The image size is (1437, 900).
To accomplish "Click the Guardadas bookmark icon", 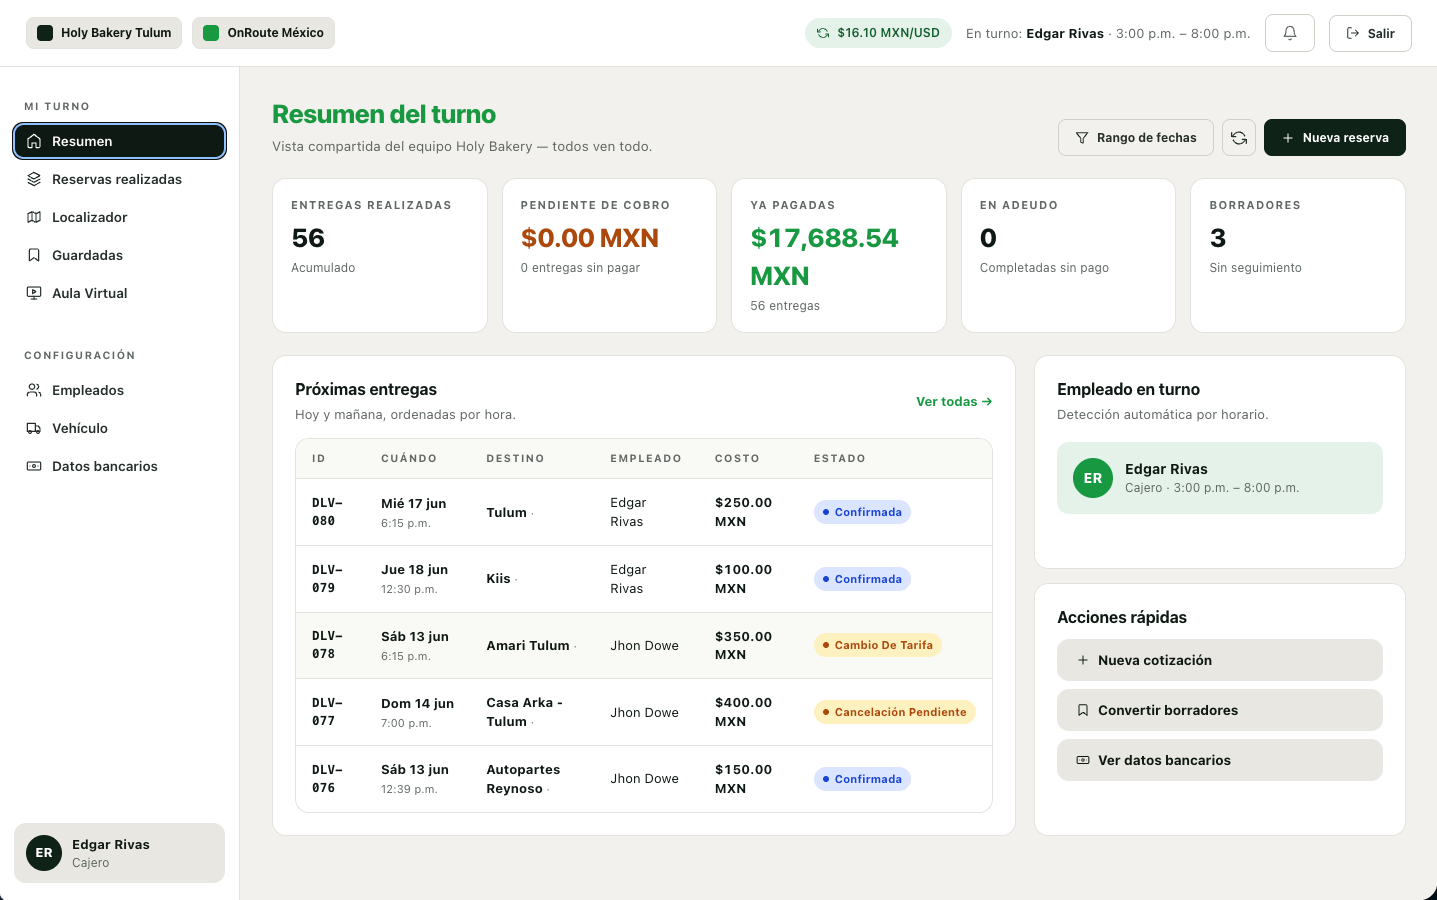I will point(34,255).
